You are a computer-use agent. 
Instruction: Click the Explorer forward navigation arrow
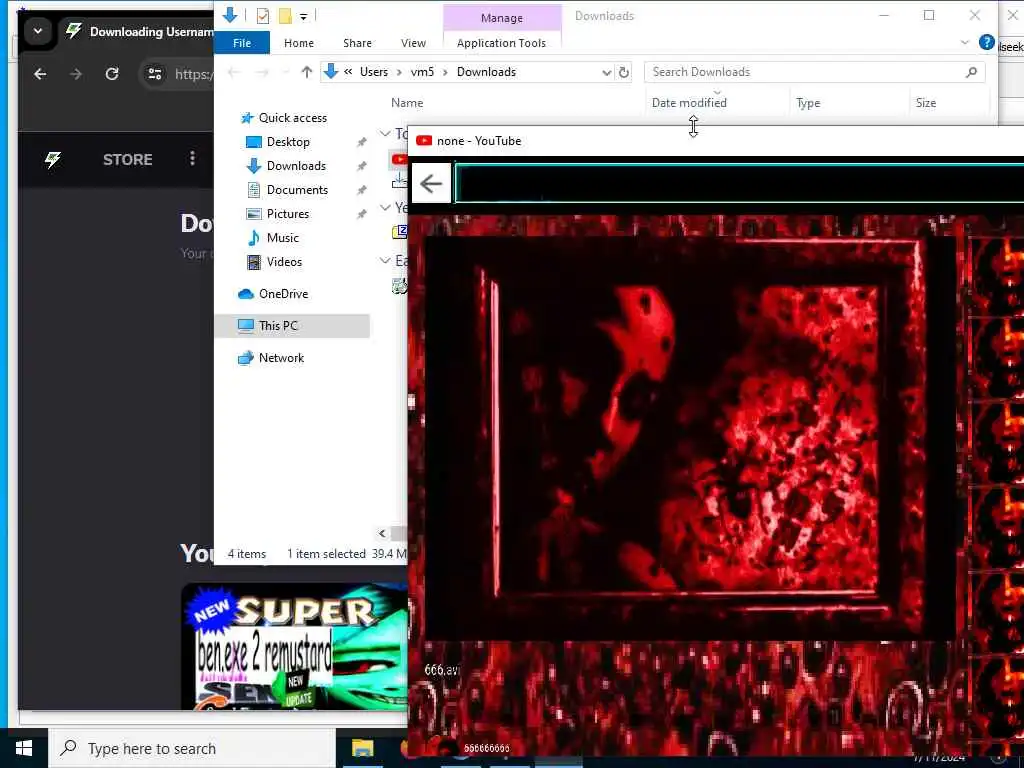(x=262, y=72)
